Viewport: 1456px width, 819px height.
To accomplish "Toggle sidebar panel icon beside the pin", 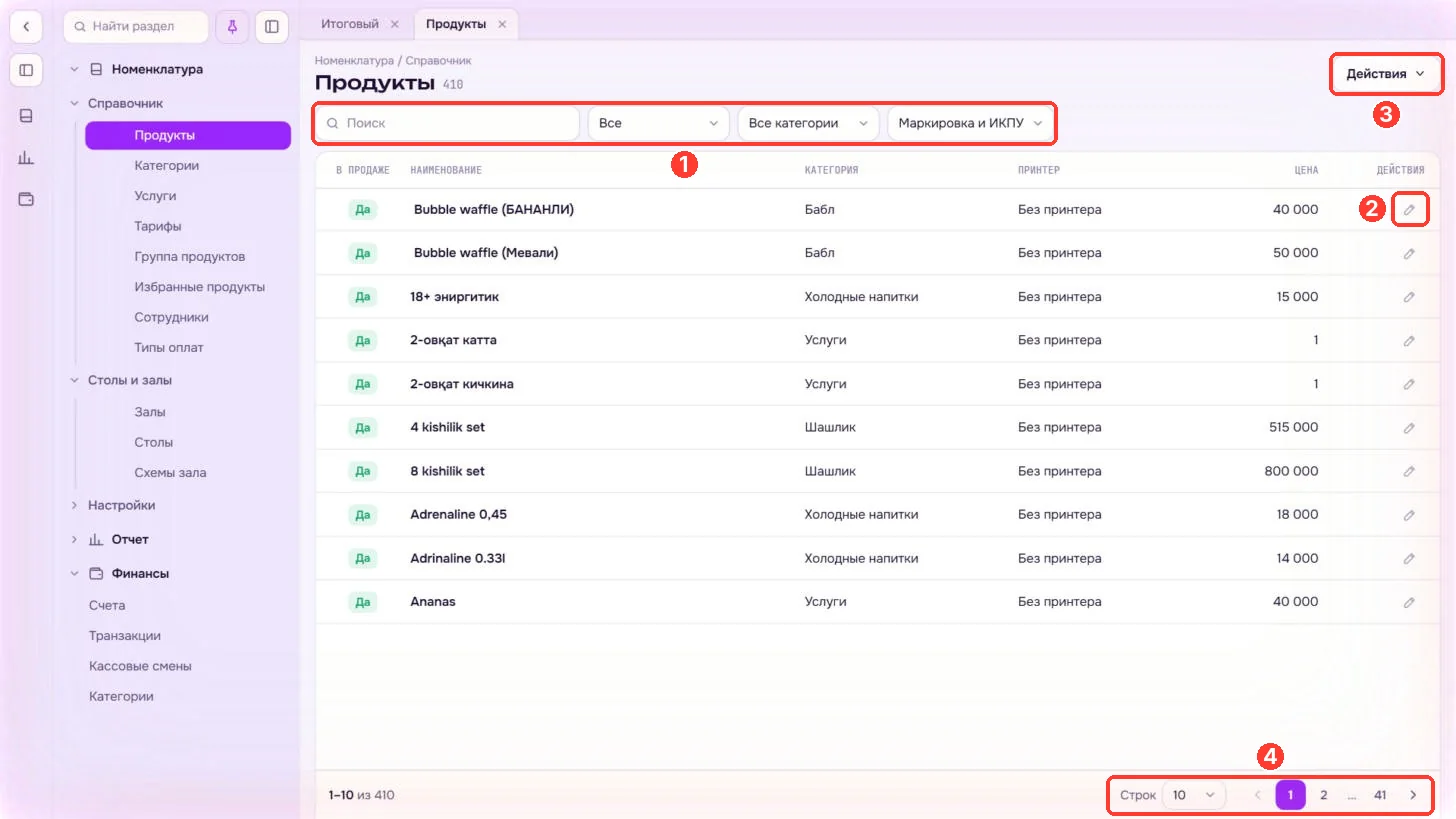I will [x=272, y=27].
